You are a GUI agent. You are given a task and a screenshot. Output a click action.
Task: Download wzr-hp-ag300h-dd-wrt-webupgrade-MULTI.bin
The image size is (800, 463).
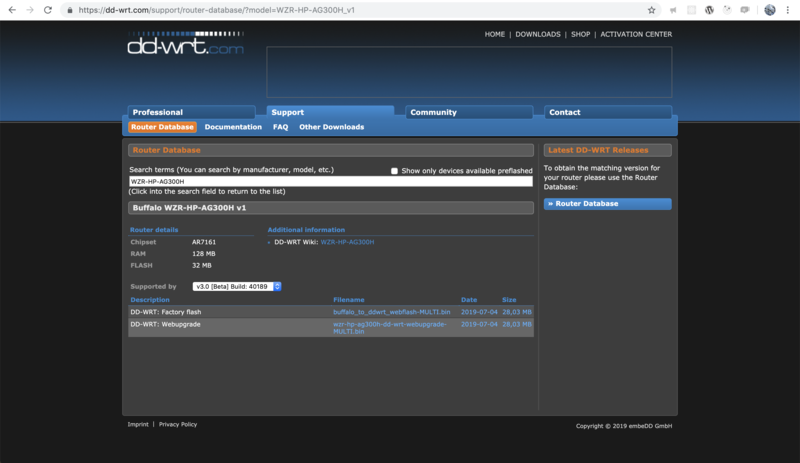pos(390,328)
